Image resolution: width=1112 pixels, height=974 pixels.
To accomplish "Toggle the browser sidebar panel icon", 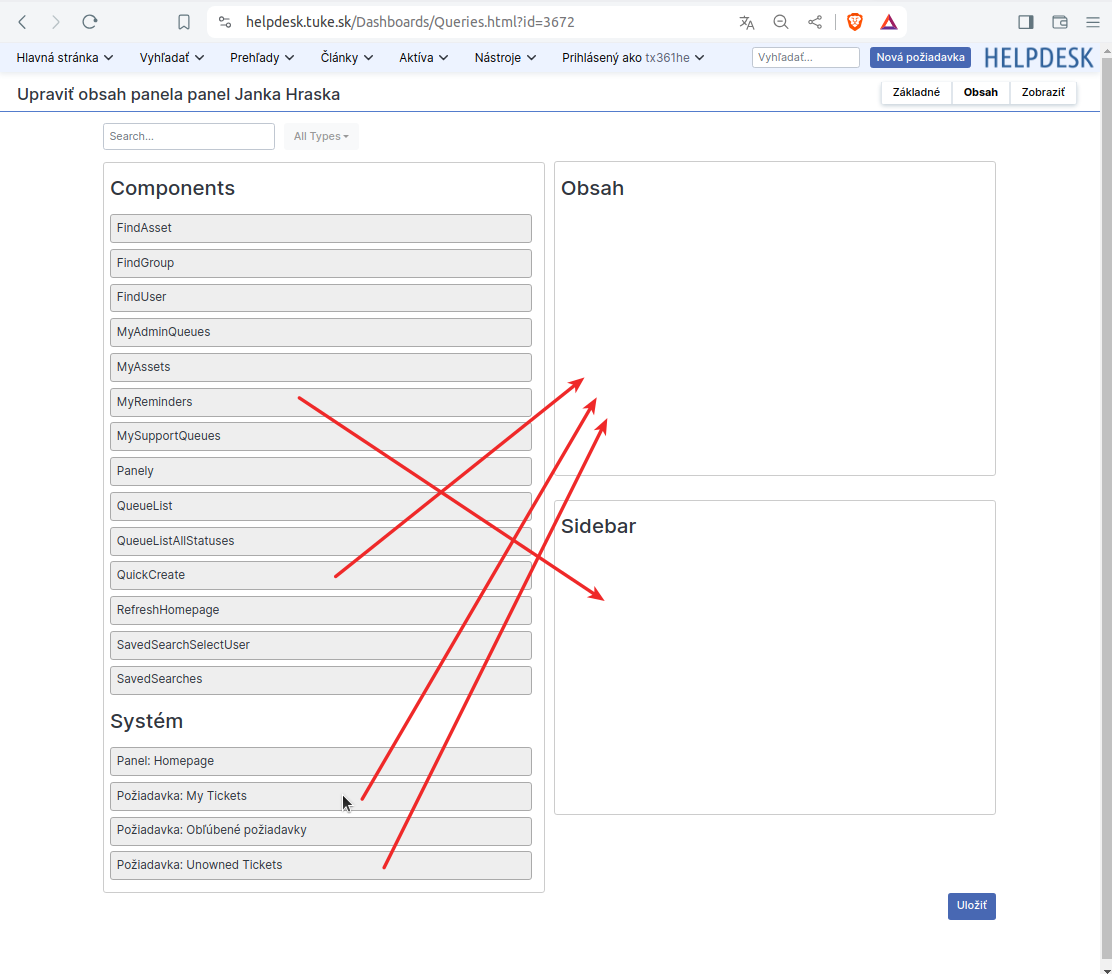I will tap(1025, 22).
